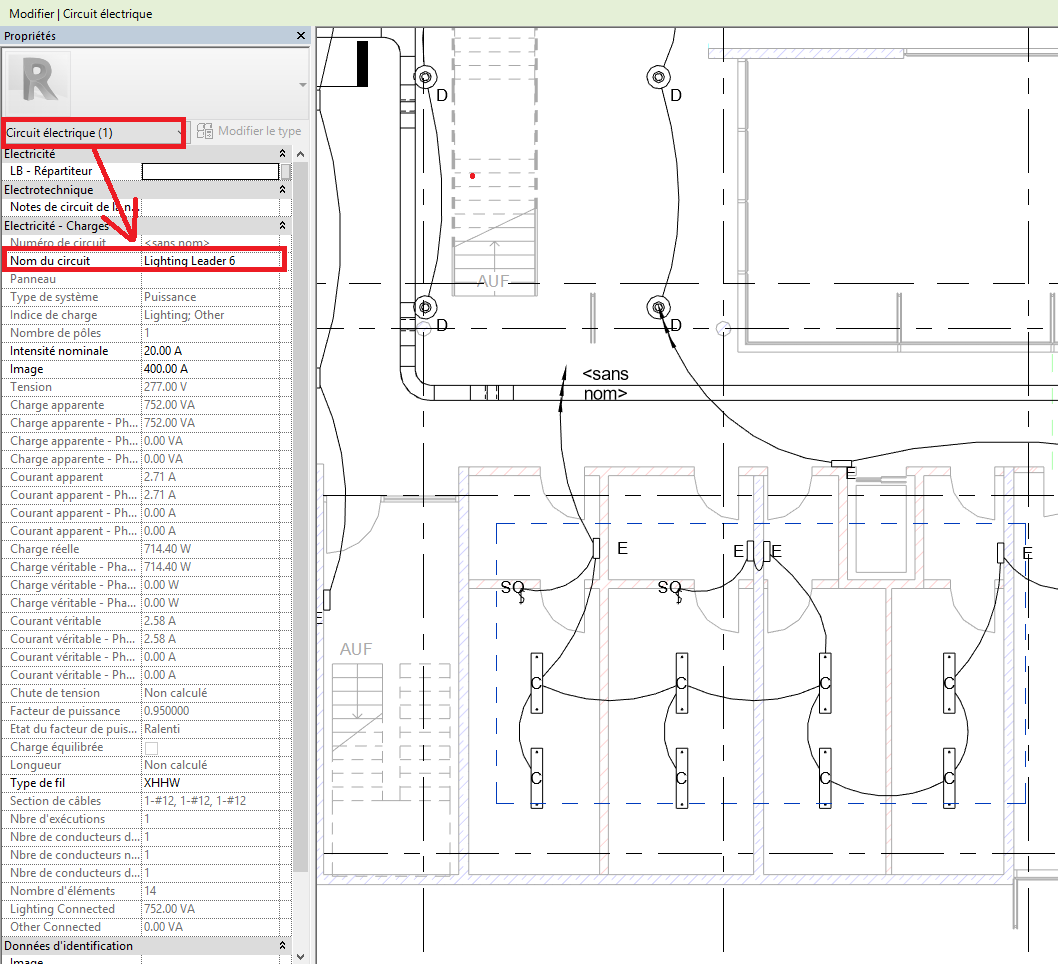The image size is (1058, 964).
Task: Collapse the Electricité section
Action: [282, 154]
